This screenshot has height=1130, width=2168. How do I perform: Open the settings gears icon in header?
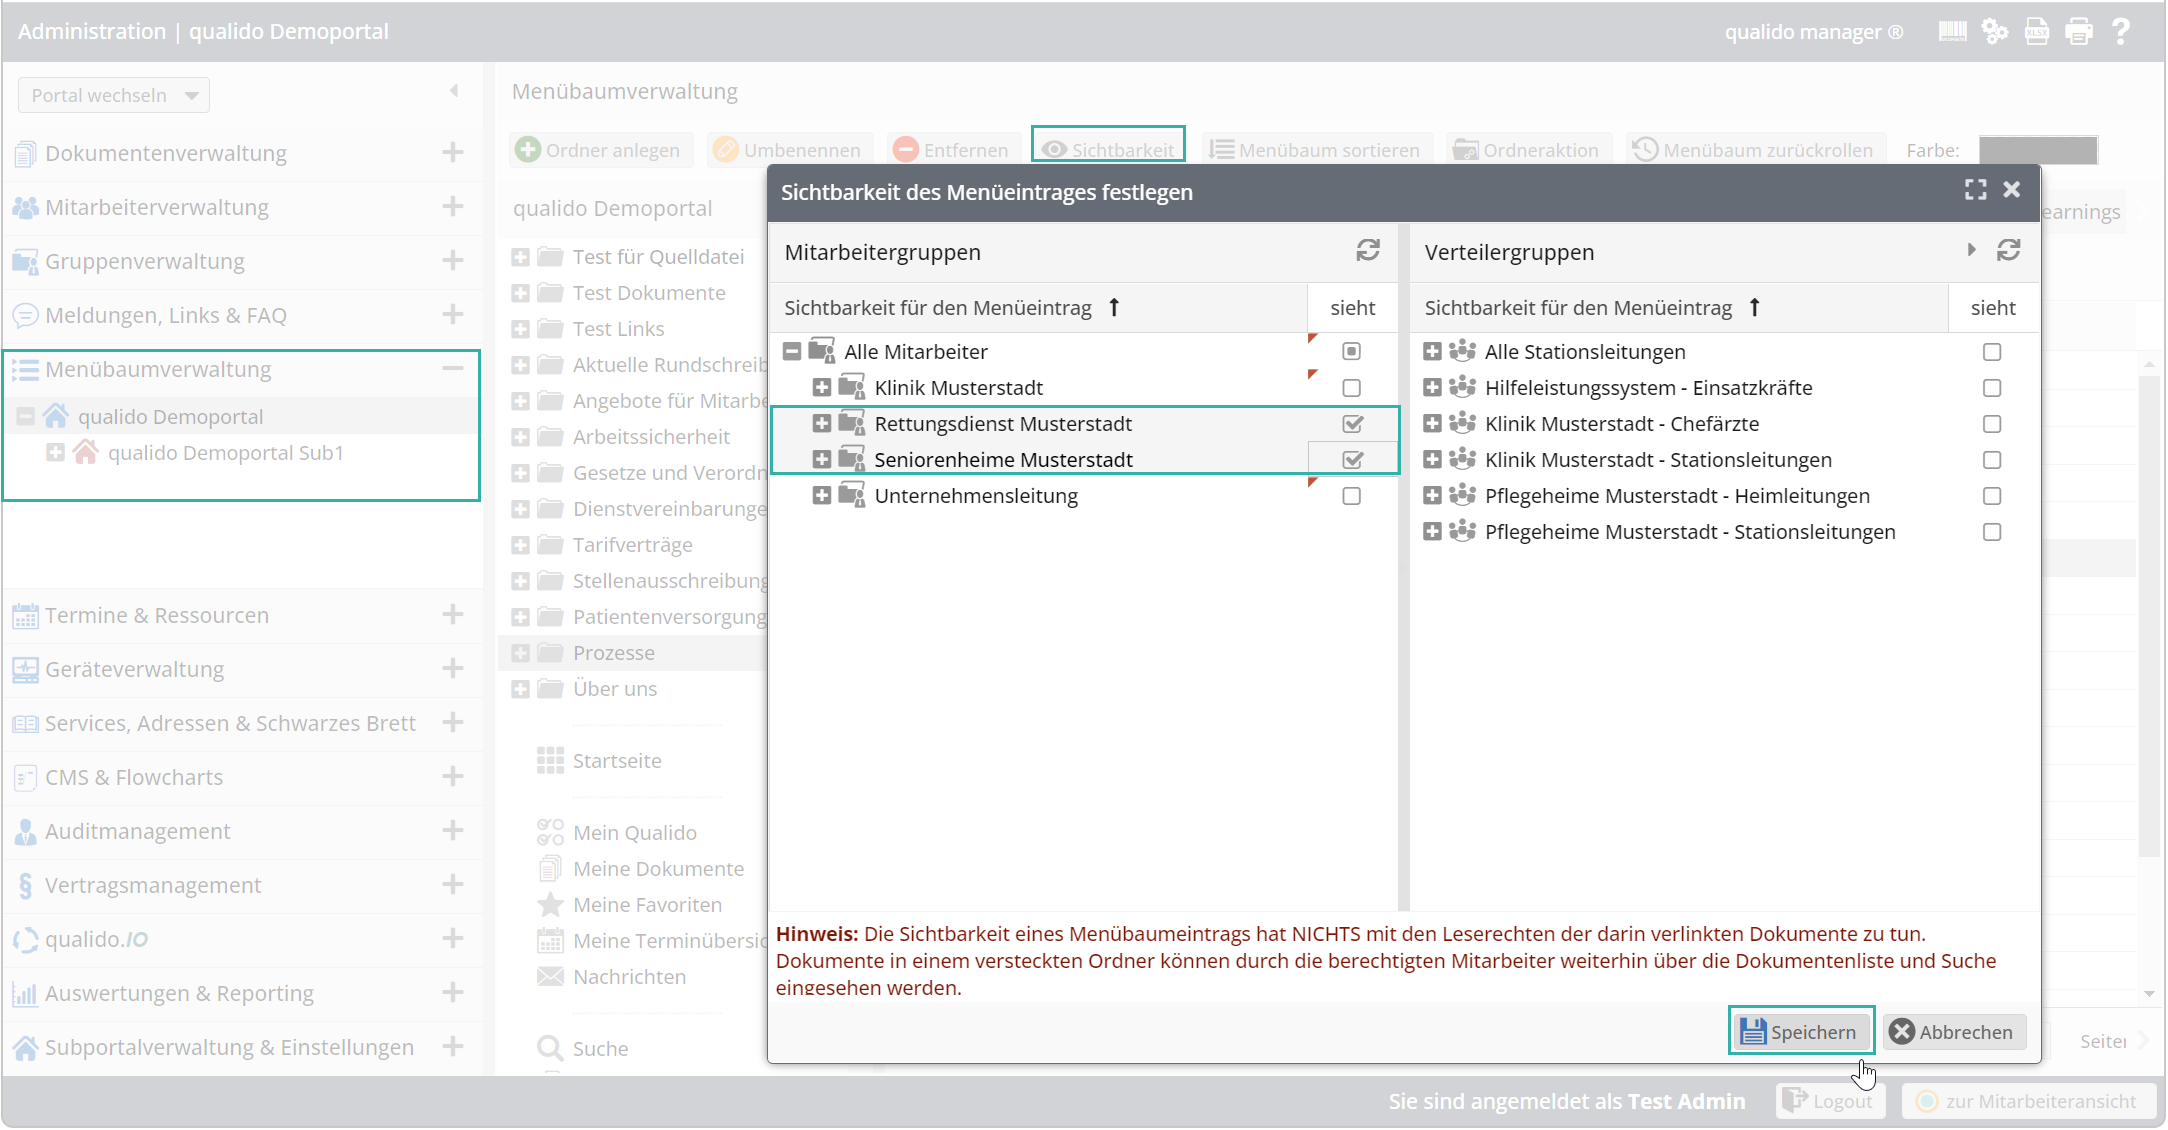pyautogui.click(x=1994, y=32)
